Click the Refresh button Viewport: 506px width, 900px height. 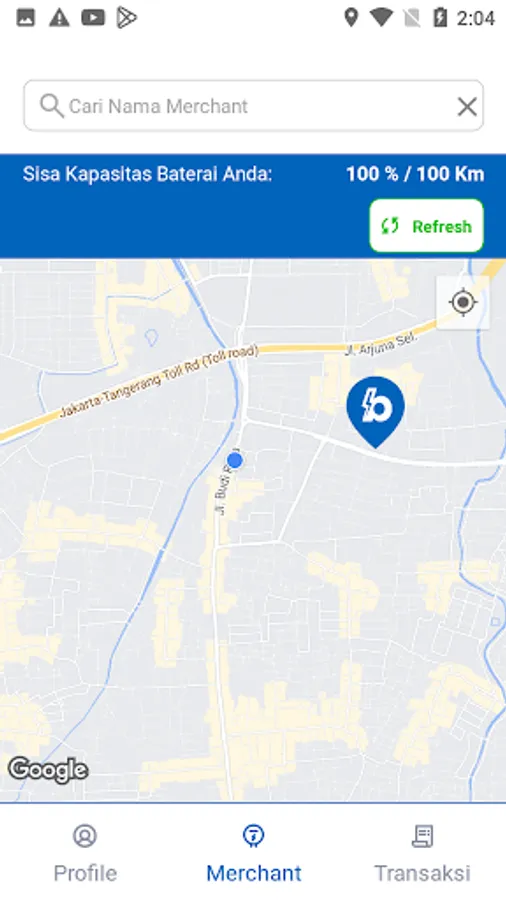pos(426,226)
